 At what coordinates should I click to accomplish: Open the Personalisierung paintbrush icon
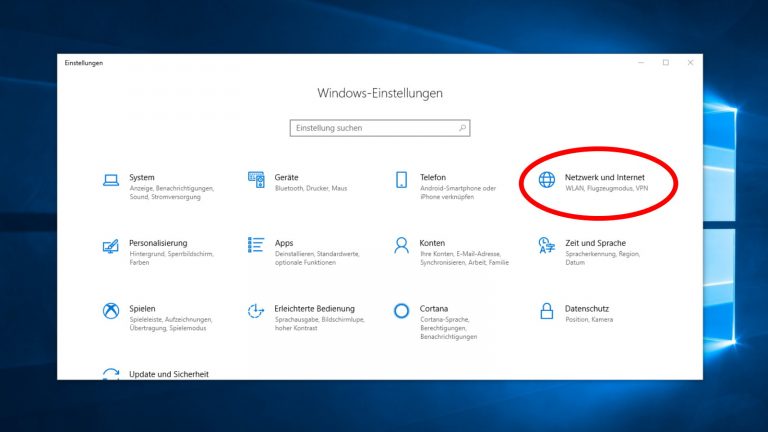111,246
